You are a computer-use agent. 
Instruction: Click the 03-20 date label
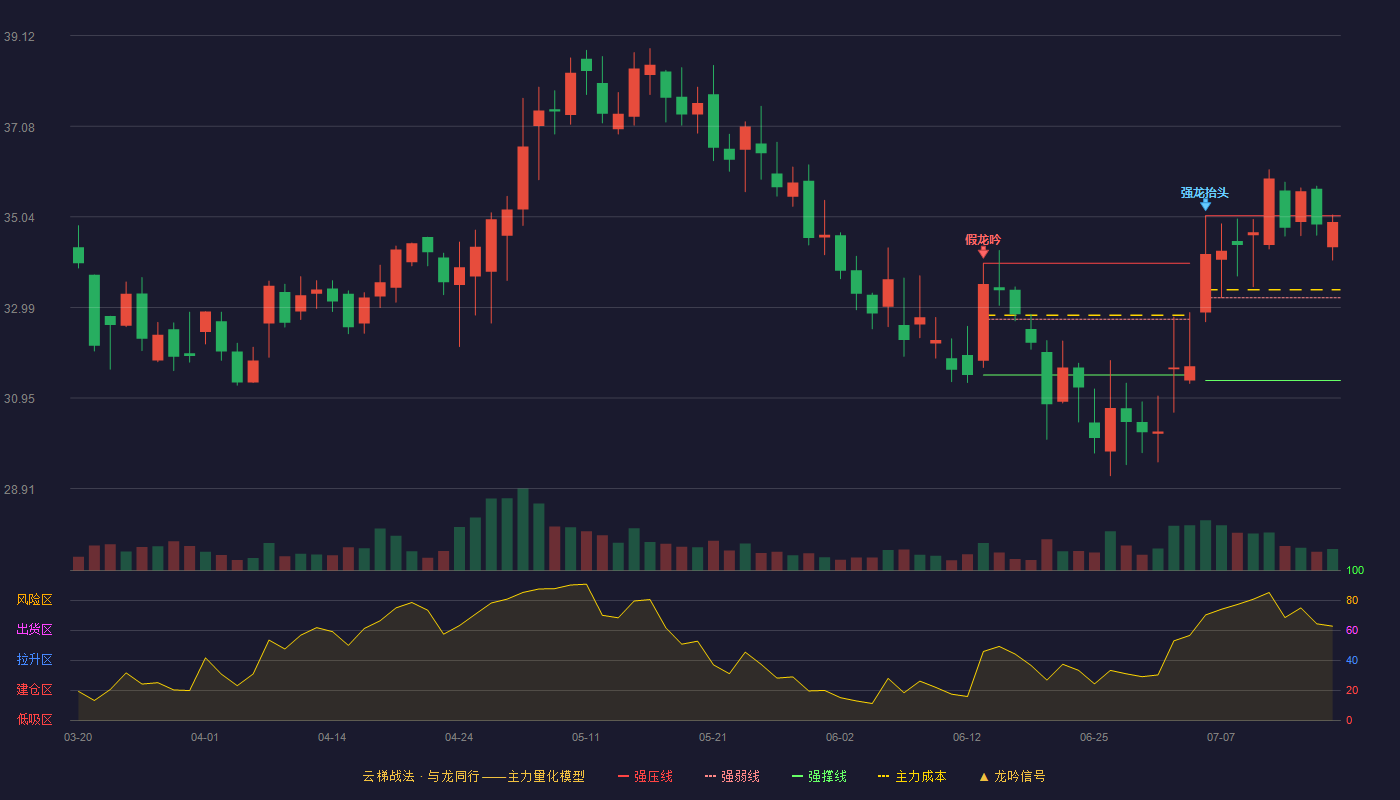(78, 737)
